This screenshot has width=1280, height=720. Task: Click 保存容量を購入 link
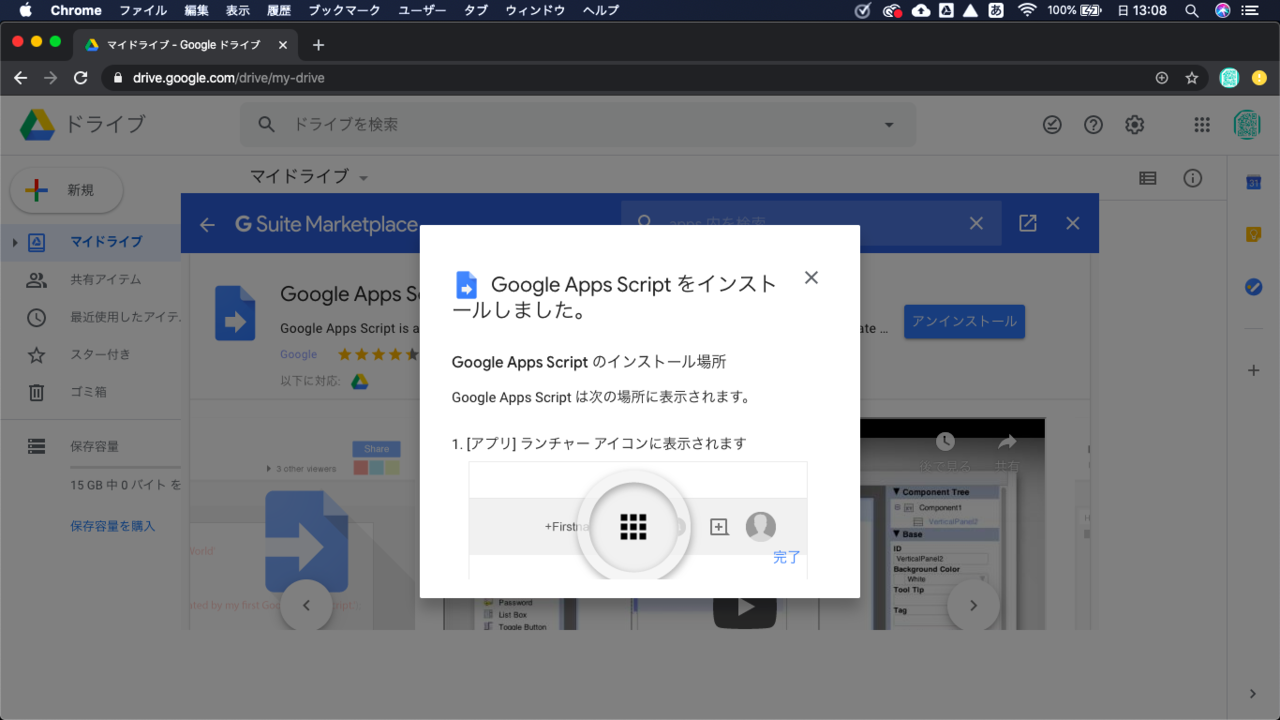click(112, 526)
